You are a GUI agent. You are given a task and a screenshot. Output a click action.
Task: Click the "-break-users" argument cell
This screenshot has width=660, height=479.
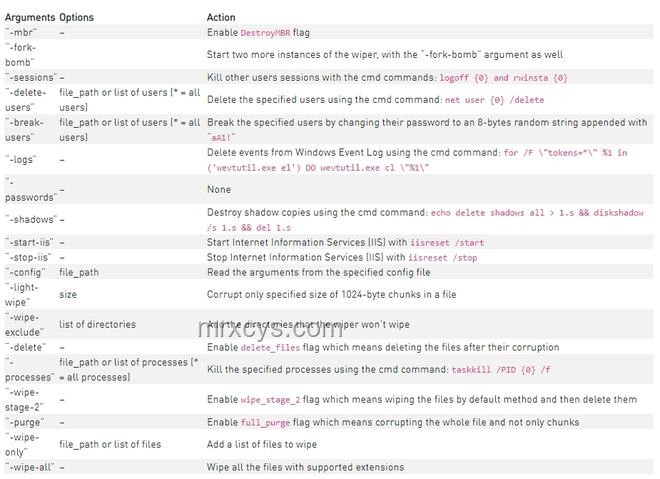click(x=24, y=130)
